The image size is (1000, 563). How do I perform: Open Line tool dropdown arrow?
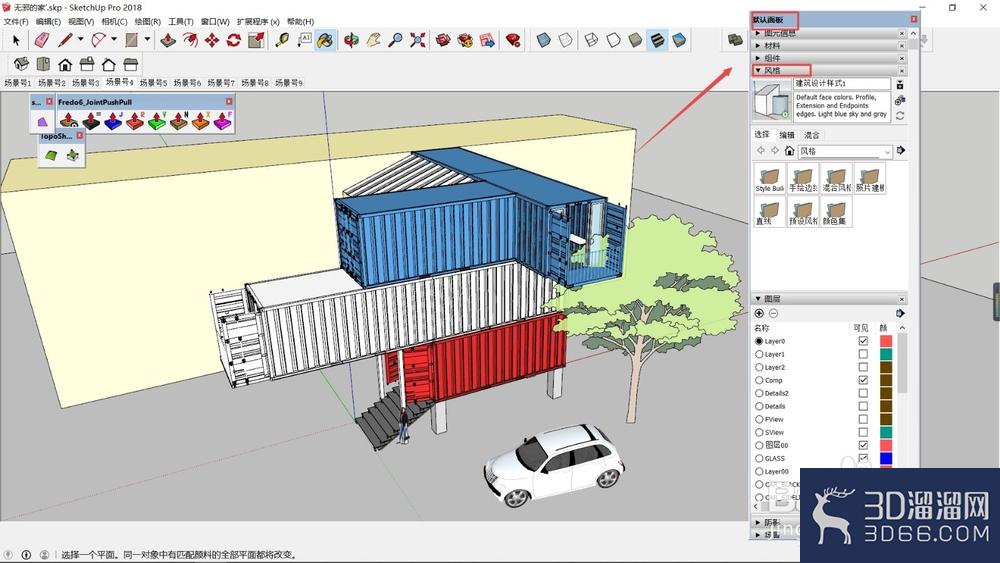pyautogui.click(x=80, y=40)
